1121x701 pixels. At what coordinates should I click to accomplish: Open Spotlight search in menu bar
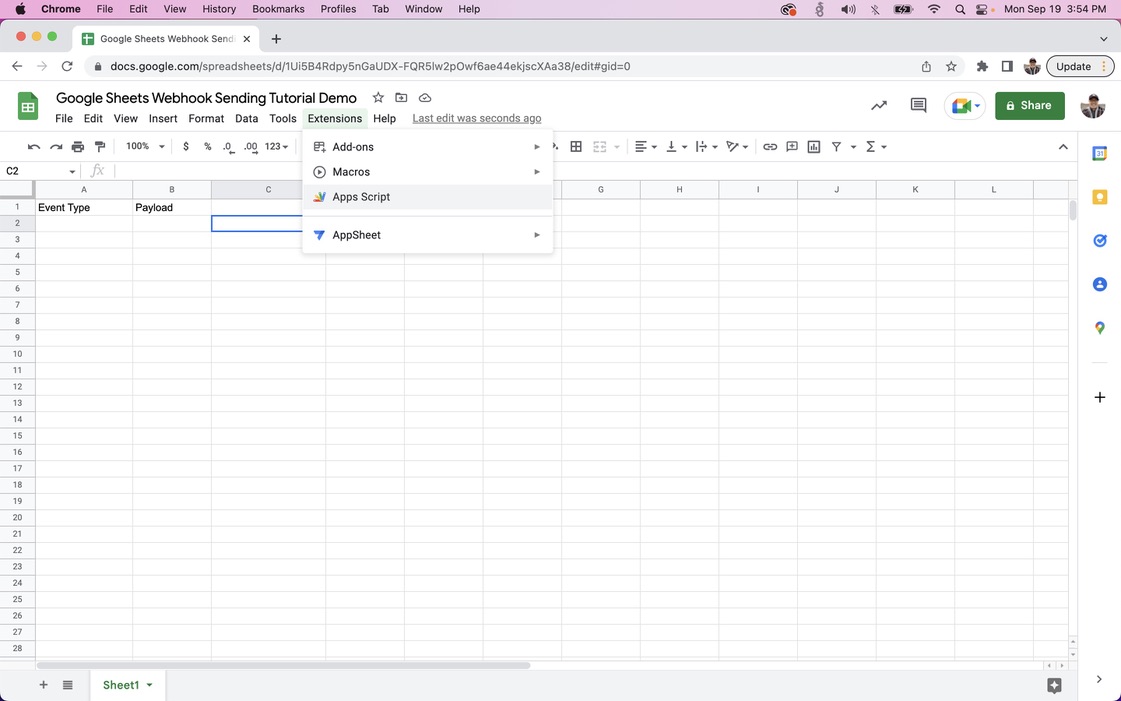coord(960,9)
